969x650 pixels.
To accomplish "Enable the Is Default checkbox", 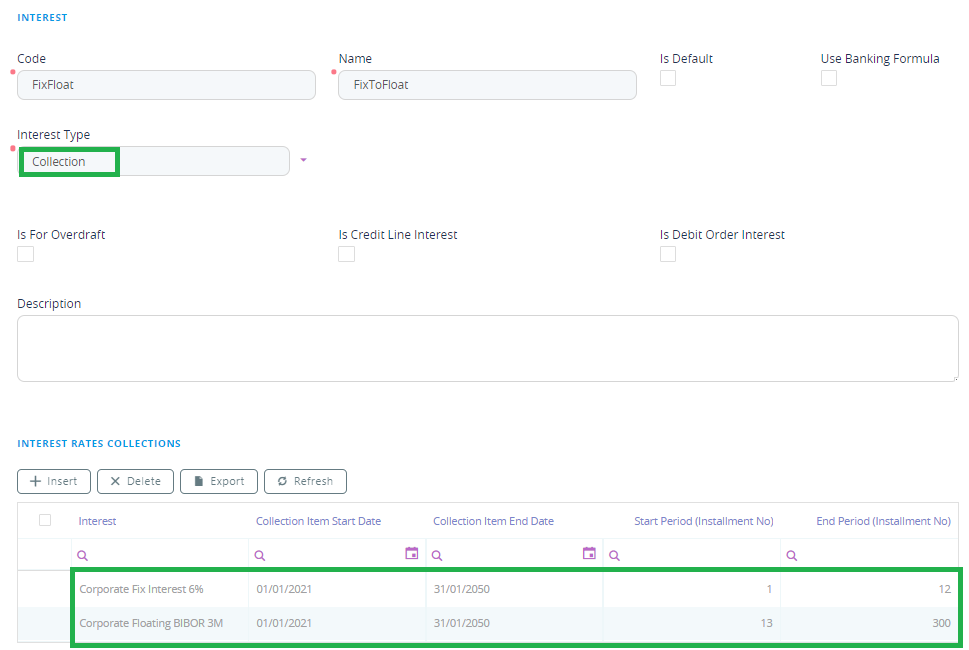I will [x=668, y=78].
